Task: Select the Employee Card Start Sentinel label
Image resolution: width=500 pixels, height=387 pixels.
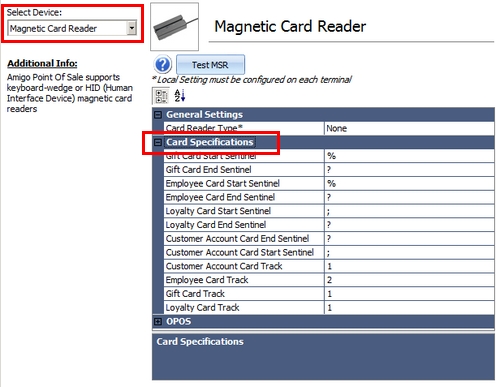Action: point(223,183)
